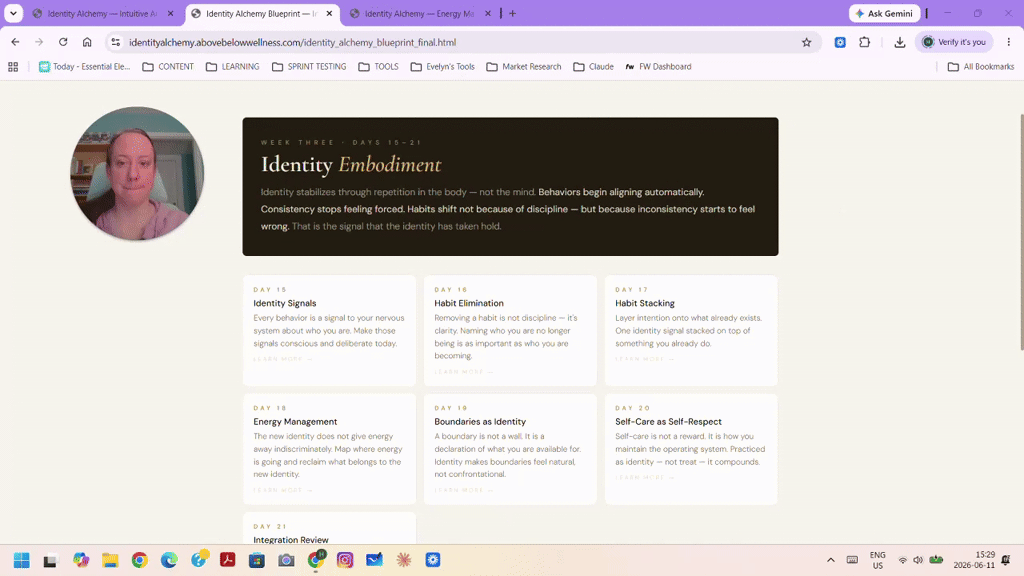Open the Windows Start menu
The width and height of the screenshot is (1024, 576).
pyautogui.click(x=22, y=560)
